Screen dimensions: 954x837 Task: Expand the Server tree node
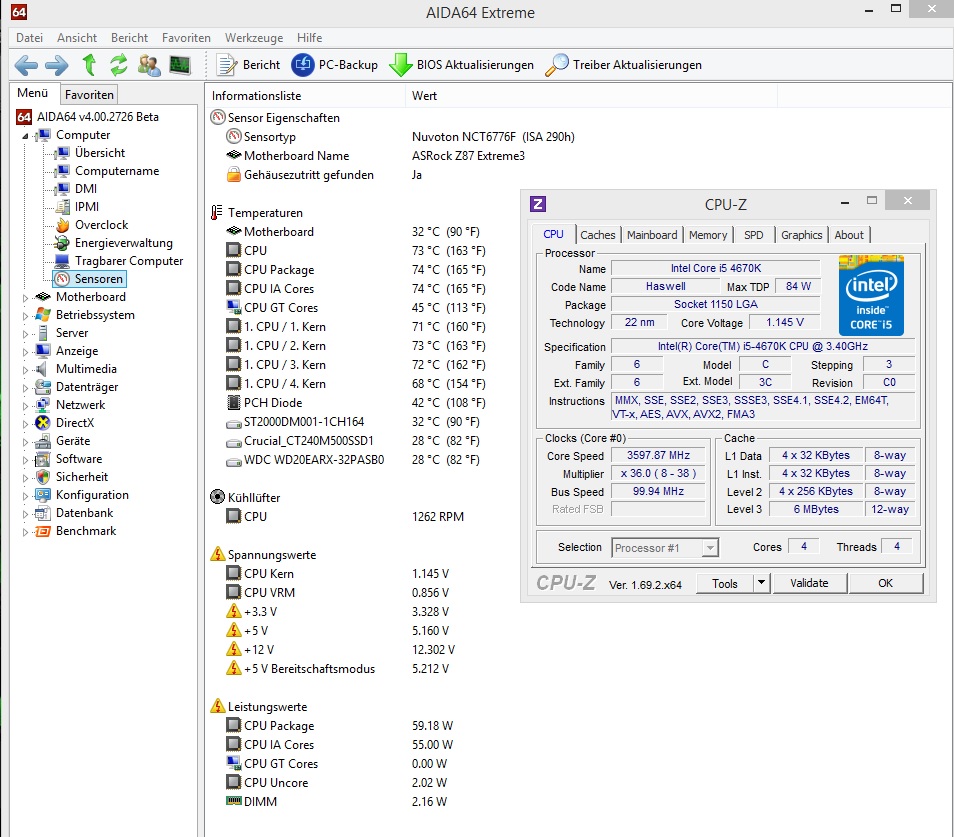click(x=25, y=334)
